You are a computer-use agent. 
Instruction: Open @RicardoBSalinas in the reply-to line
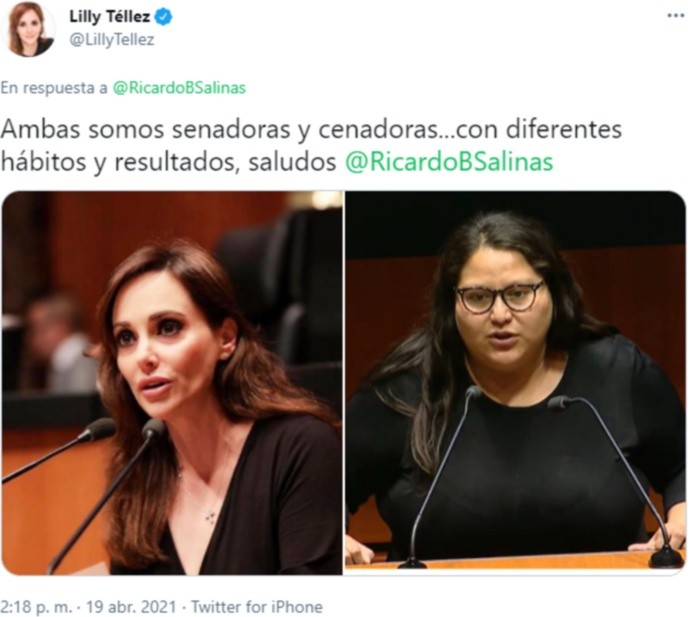pos(179,88)
